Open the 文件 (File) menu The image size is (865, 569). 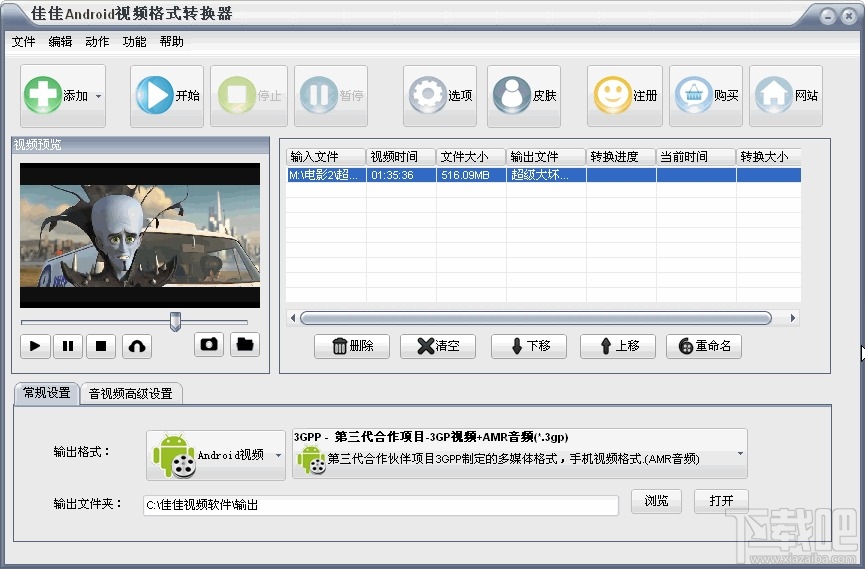pos(24,41)
